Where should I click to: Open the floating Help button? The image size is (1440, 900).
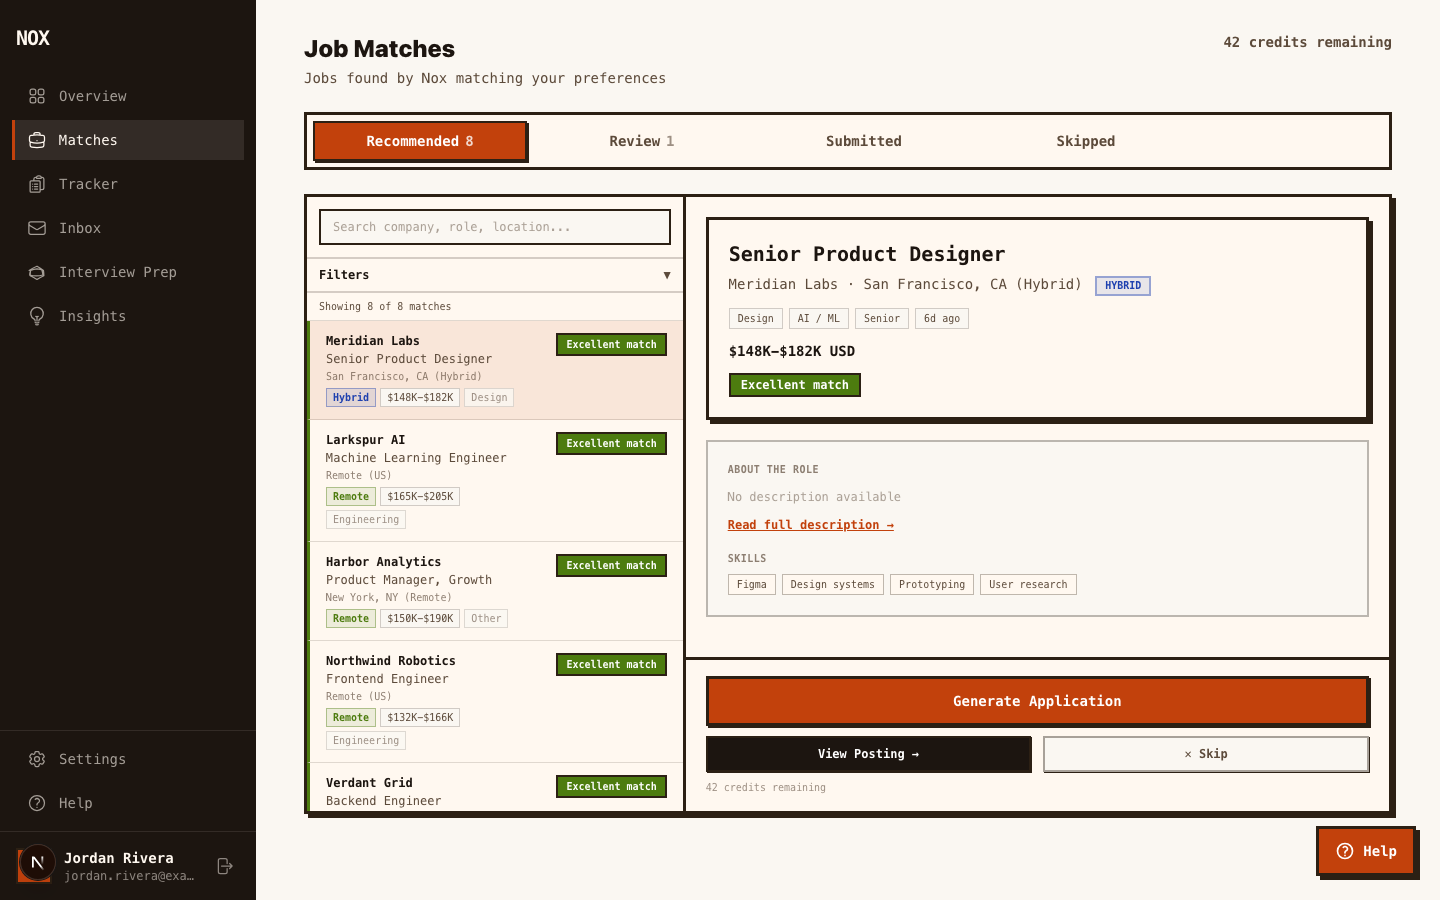[x=1366, y=851]
